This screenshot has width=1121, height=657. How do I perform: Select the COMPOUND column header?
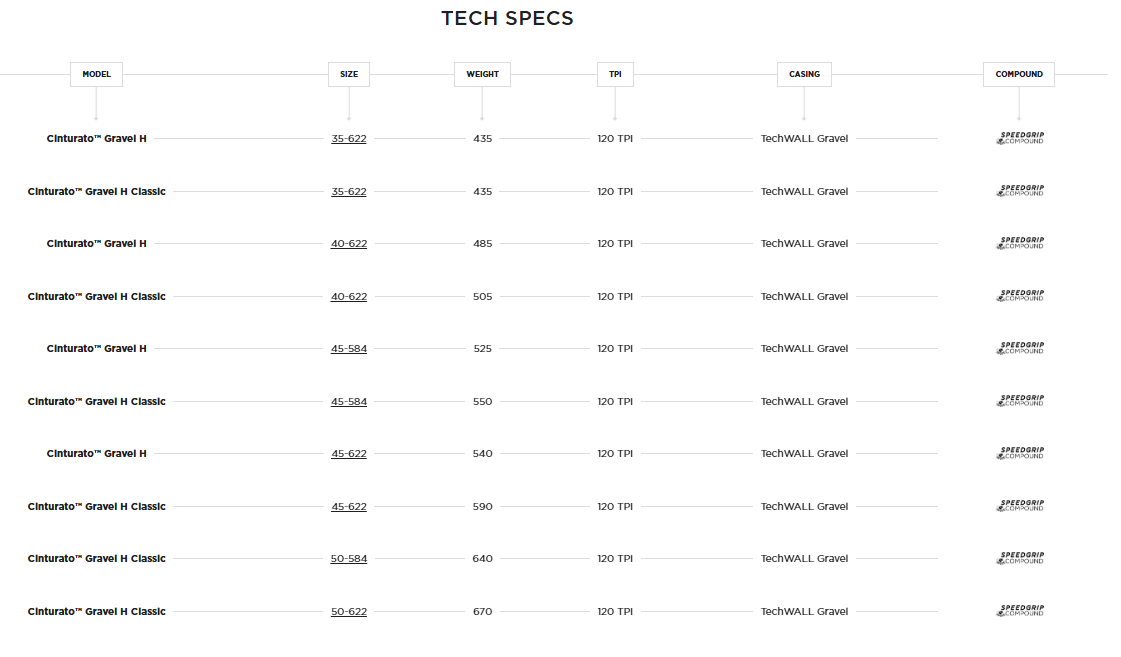[1019, 74]
